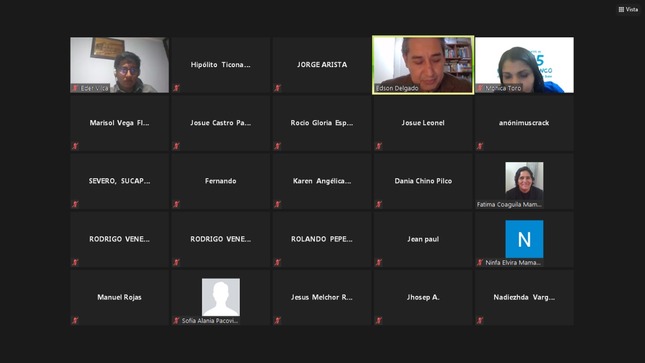
Task: Click the muted mic icon on Hipólito Ticona tile
Action: point(176,88)
